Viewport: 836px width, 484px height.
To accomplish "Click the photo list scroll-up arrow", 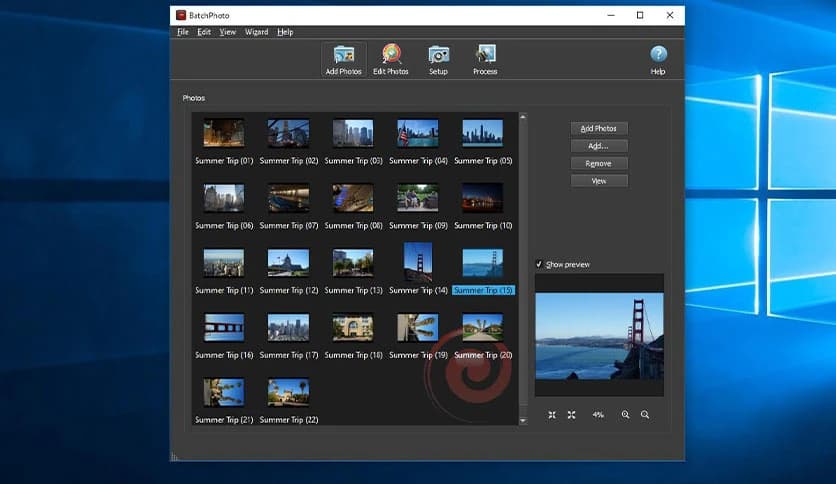I will 522,117.
